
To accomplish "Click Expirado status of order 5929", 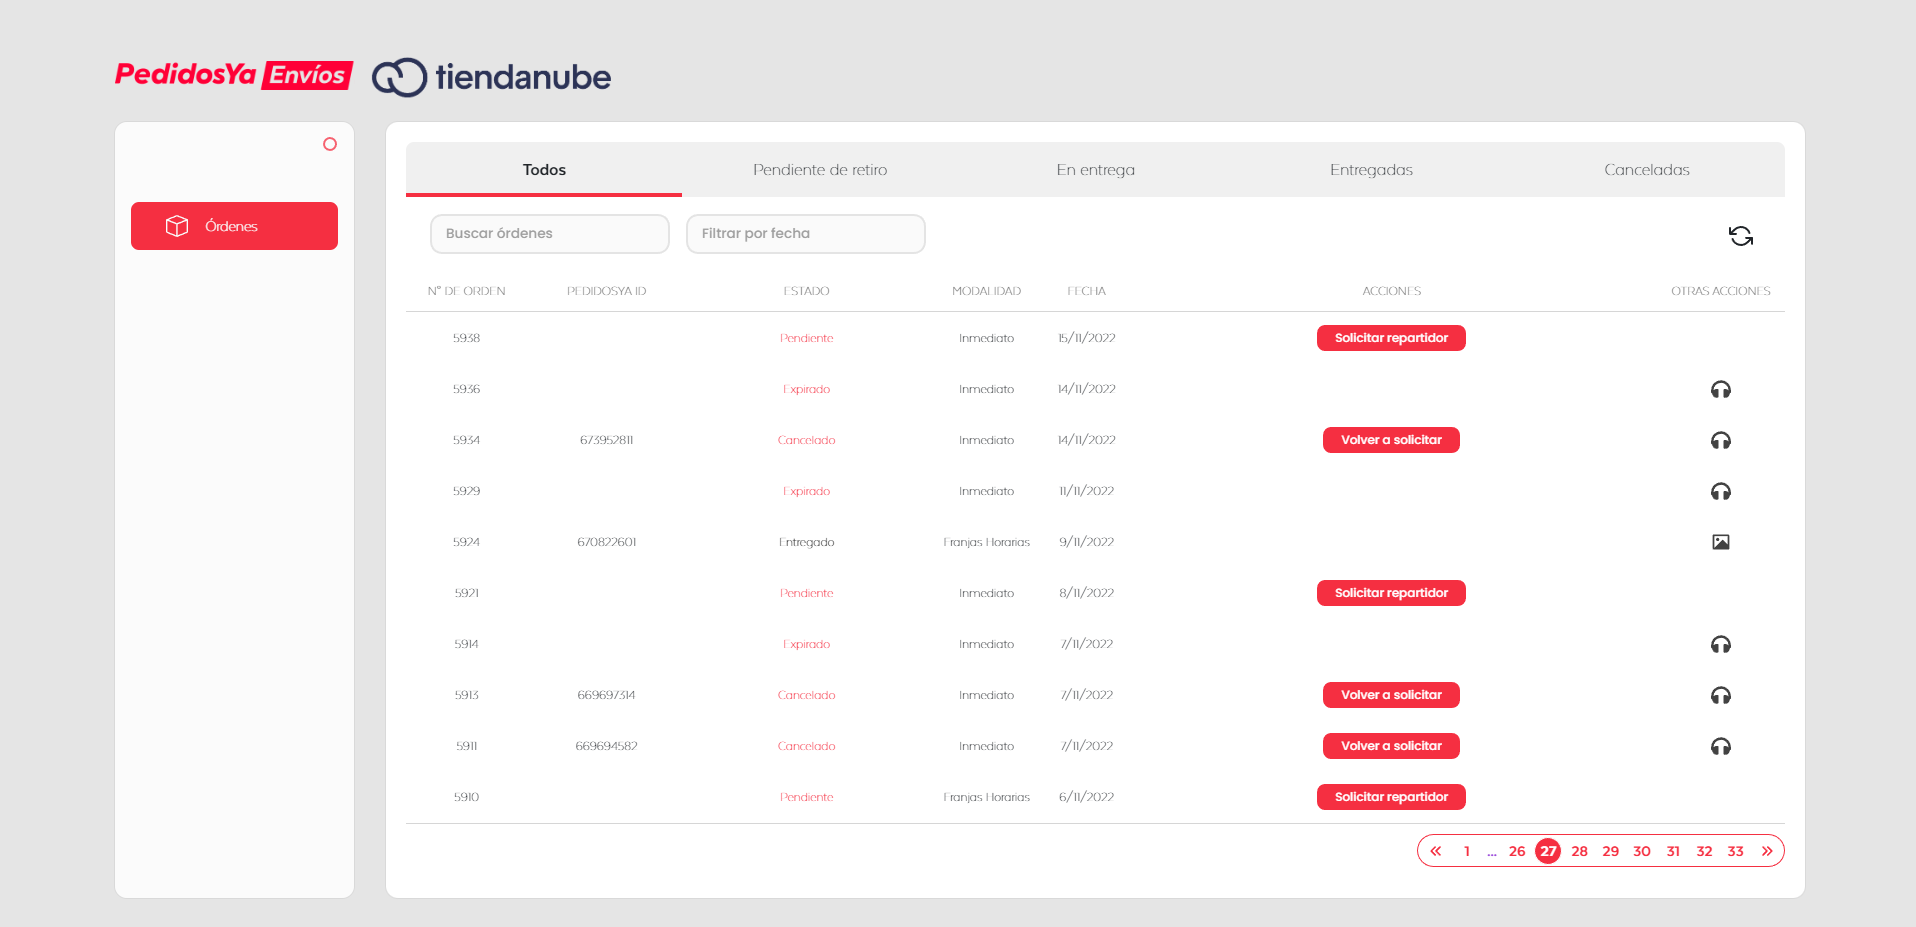I will [x=806, y=491].
